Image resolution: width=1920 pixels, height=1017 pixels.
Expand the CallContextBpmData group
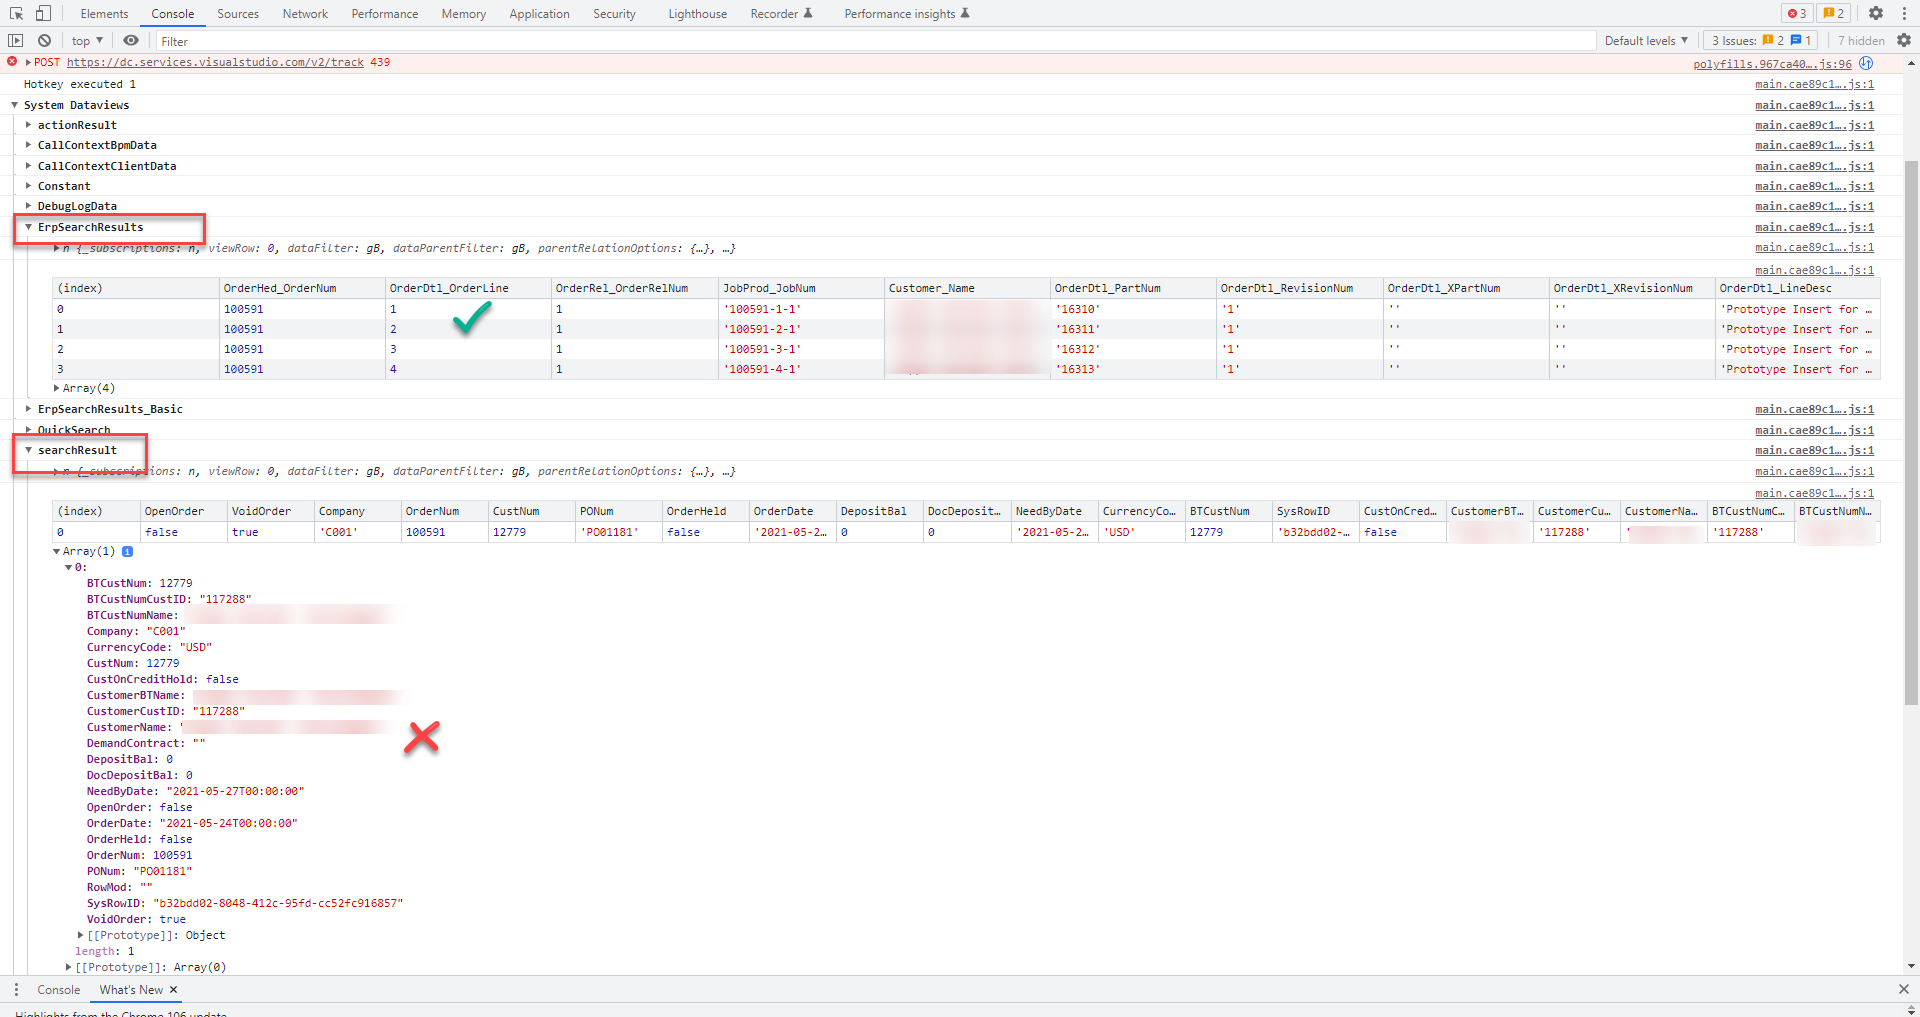coord(28,145)
